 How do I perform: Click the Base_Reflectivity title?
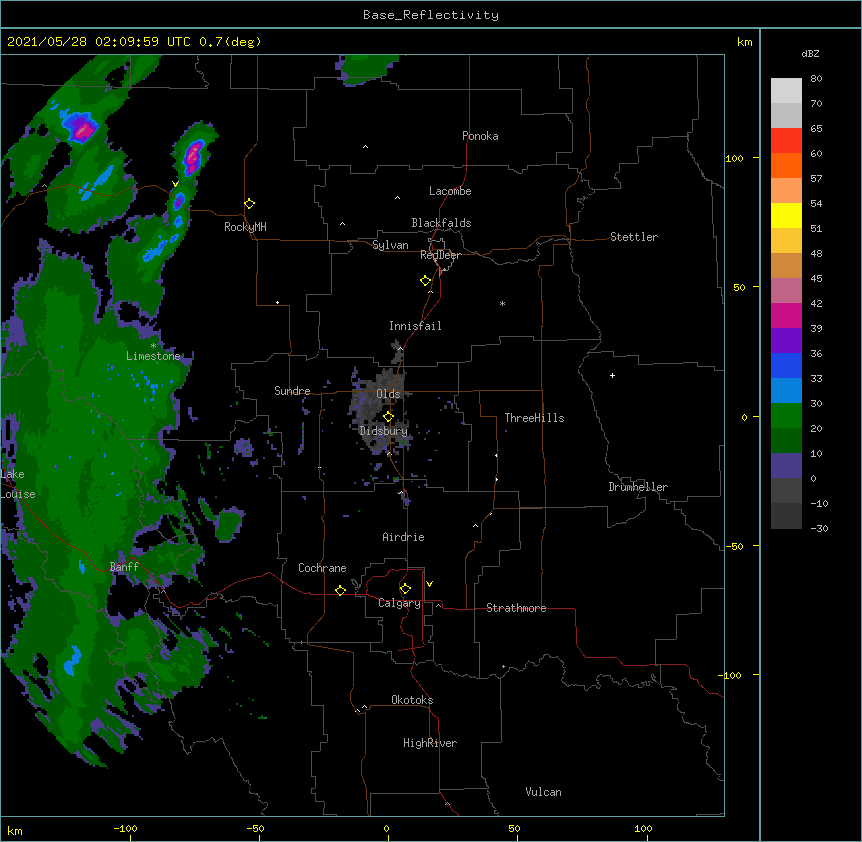[431, 15]
